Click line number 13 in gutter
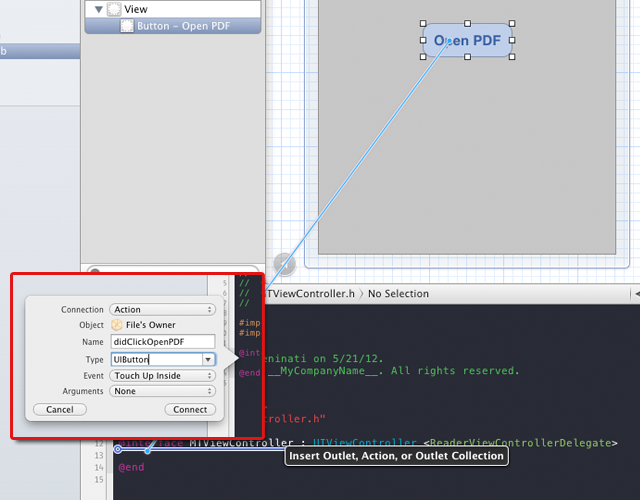The height and width of the screenshot is (500, 640). point(99,456)
